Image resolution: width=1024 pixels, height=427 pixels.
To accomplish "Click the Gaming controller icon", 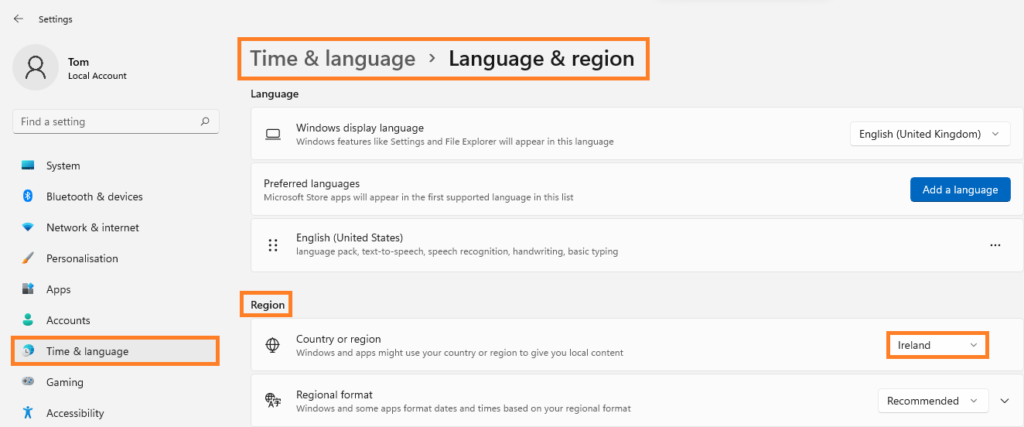I will (x=28, y=382).
